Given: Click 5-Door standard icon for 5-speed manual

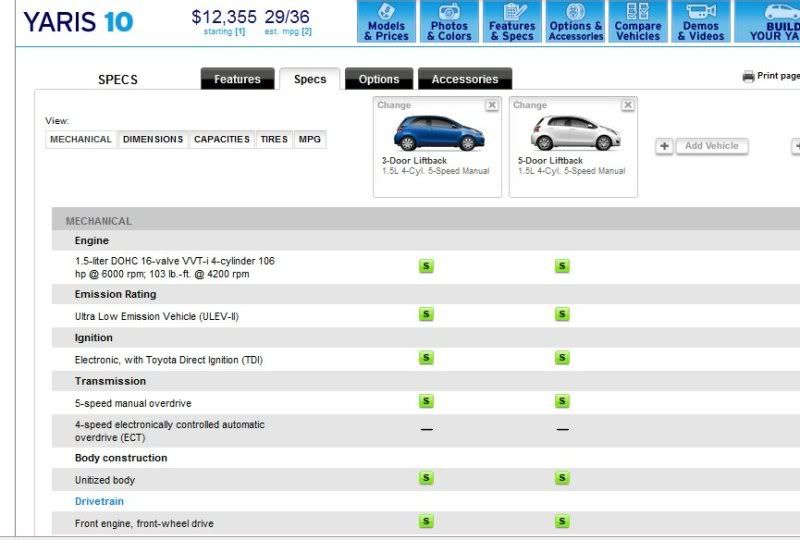Looking at the screenshot, I should click(x=562, y=401).
